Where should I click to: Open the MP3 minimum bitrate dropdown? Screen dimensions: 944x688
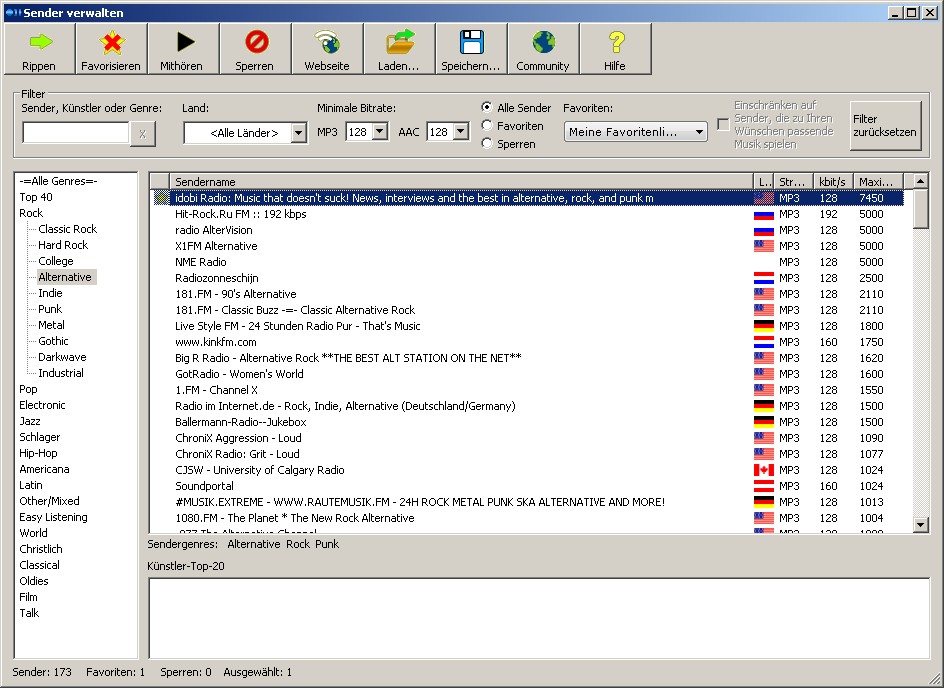[380, 131]
